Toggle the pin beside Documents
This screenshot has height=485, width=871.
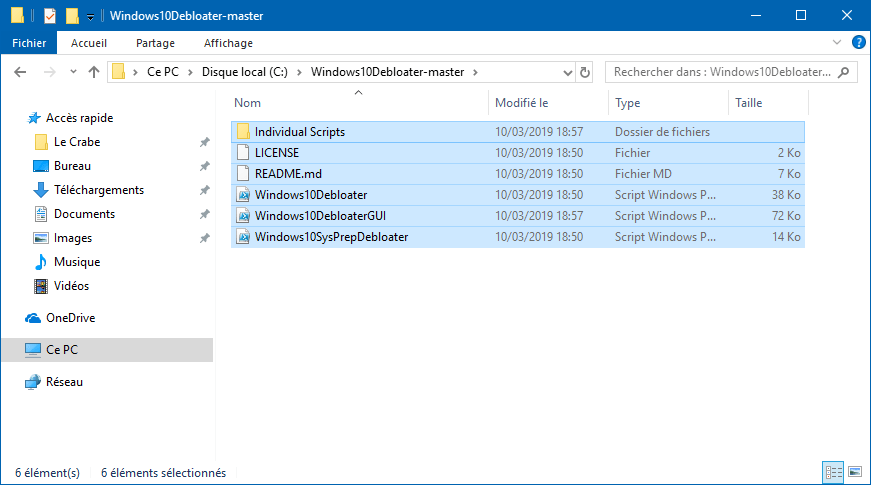pyautogui.click(x=204, y=214)
